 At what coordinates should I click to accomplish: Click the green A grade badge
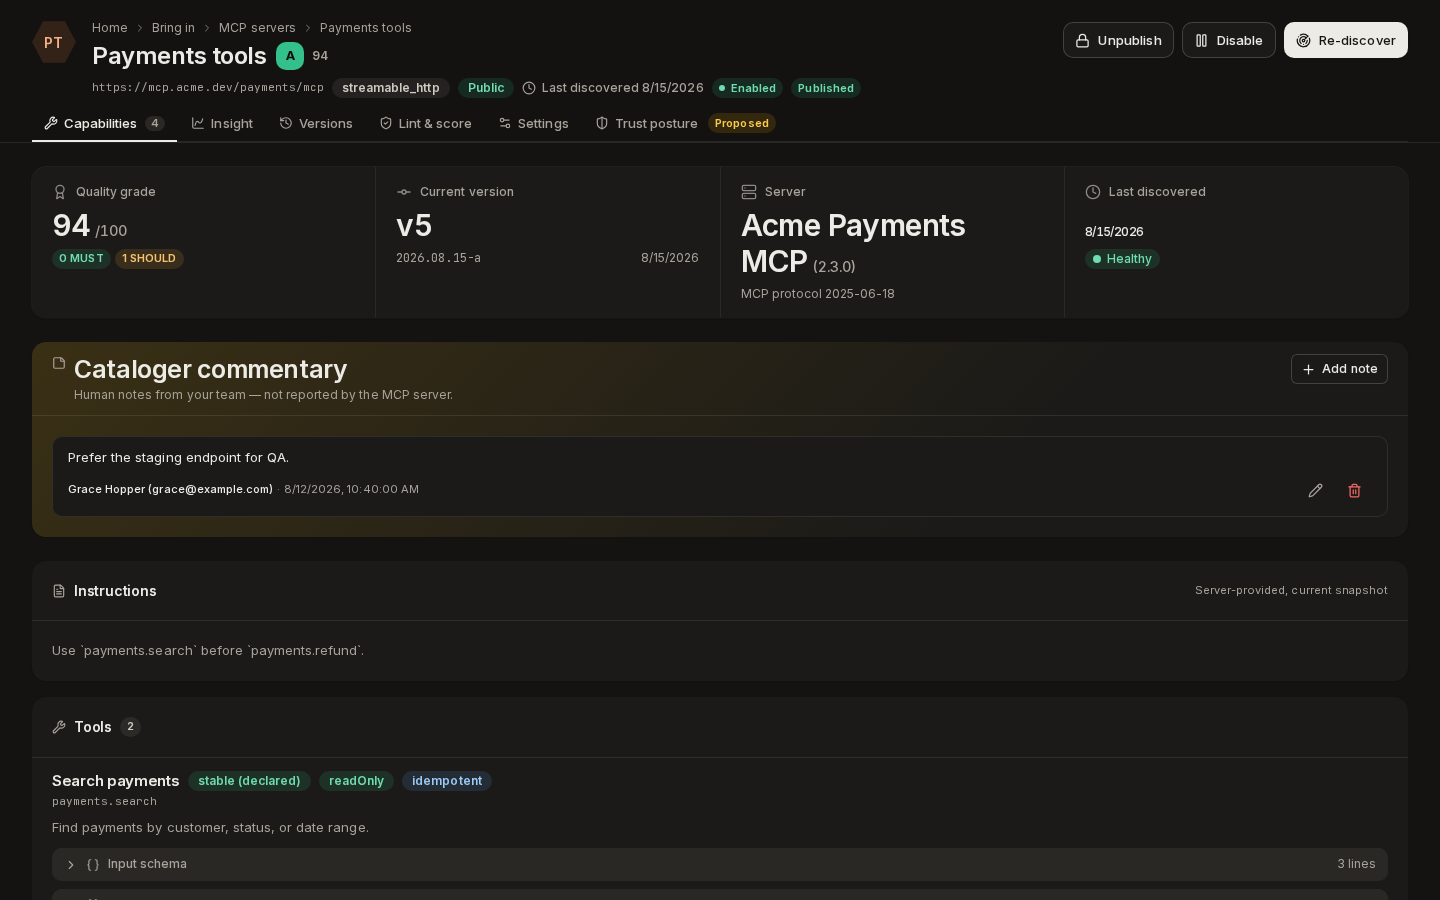pyautogui.click(x=290, y=56)
